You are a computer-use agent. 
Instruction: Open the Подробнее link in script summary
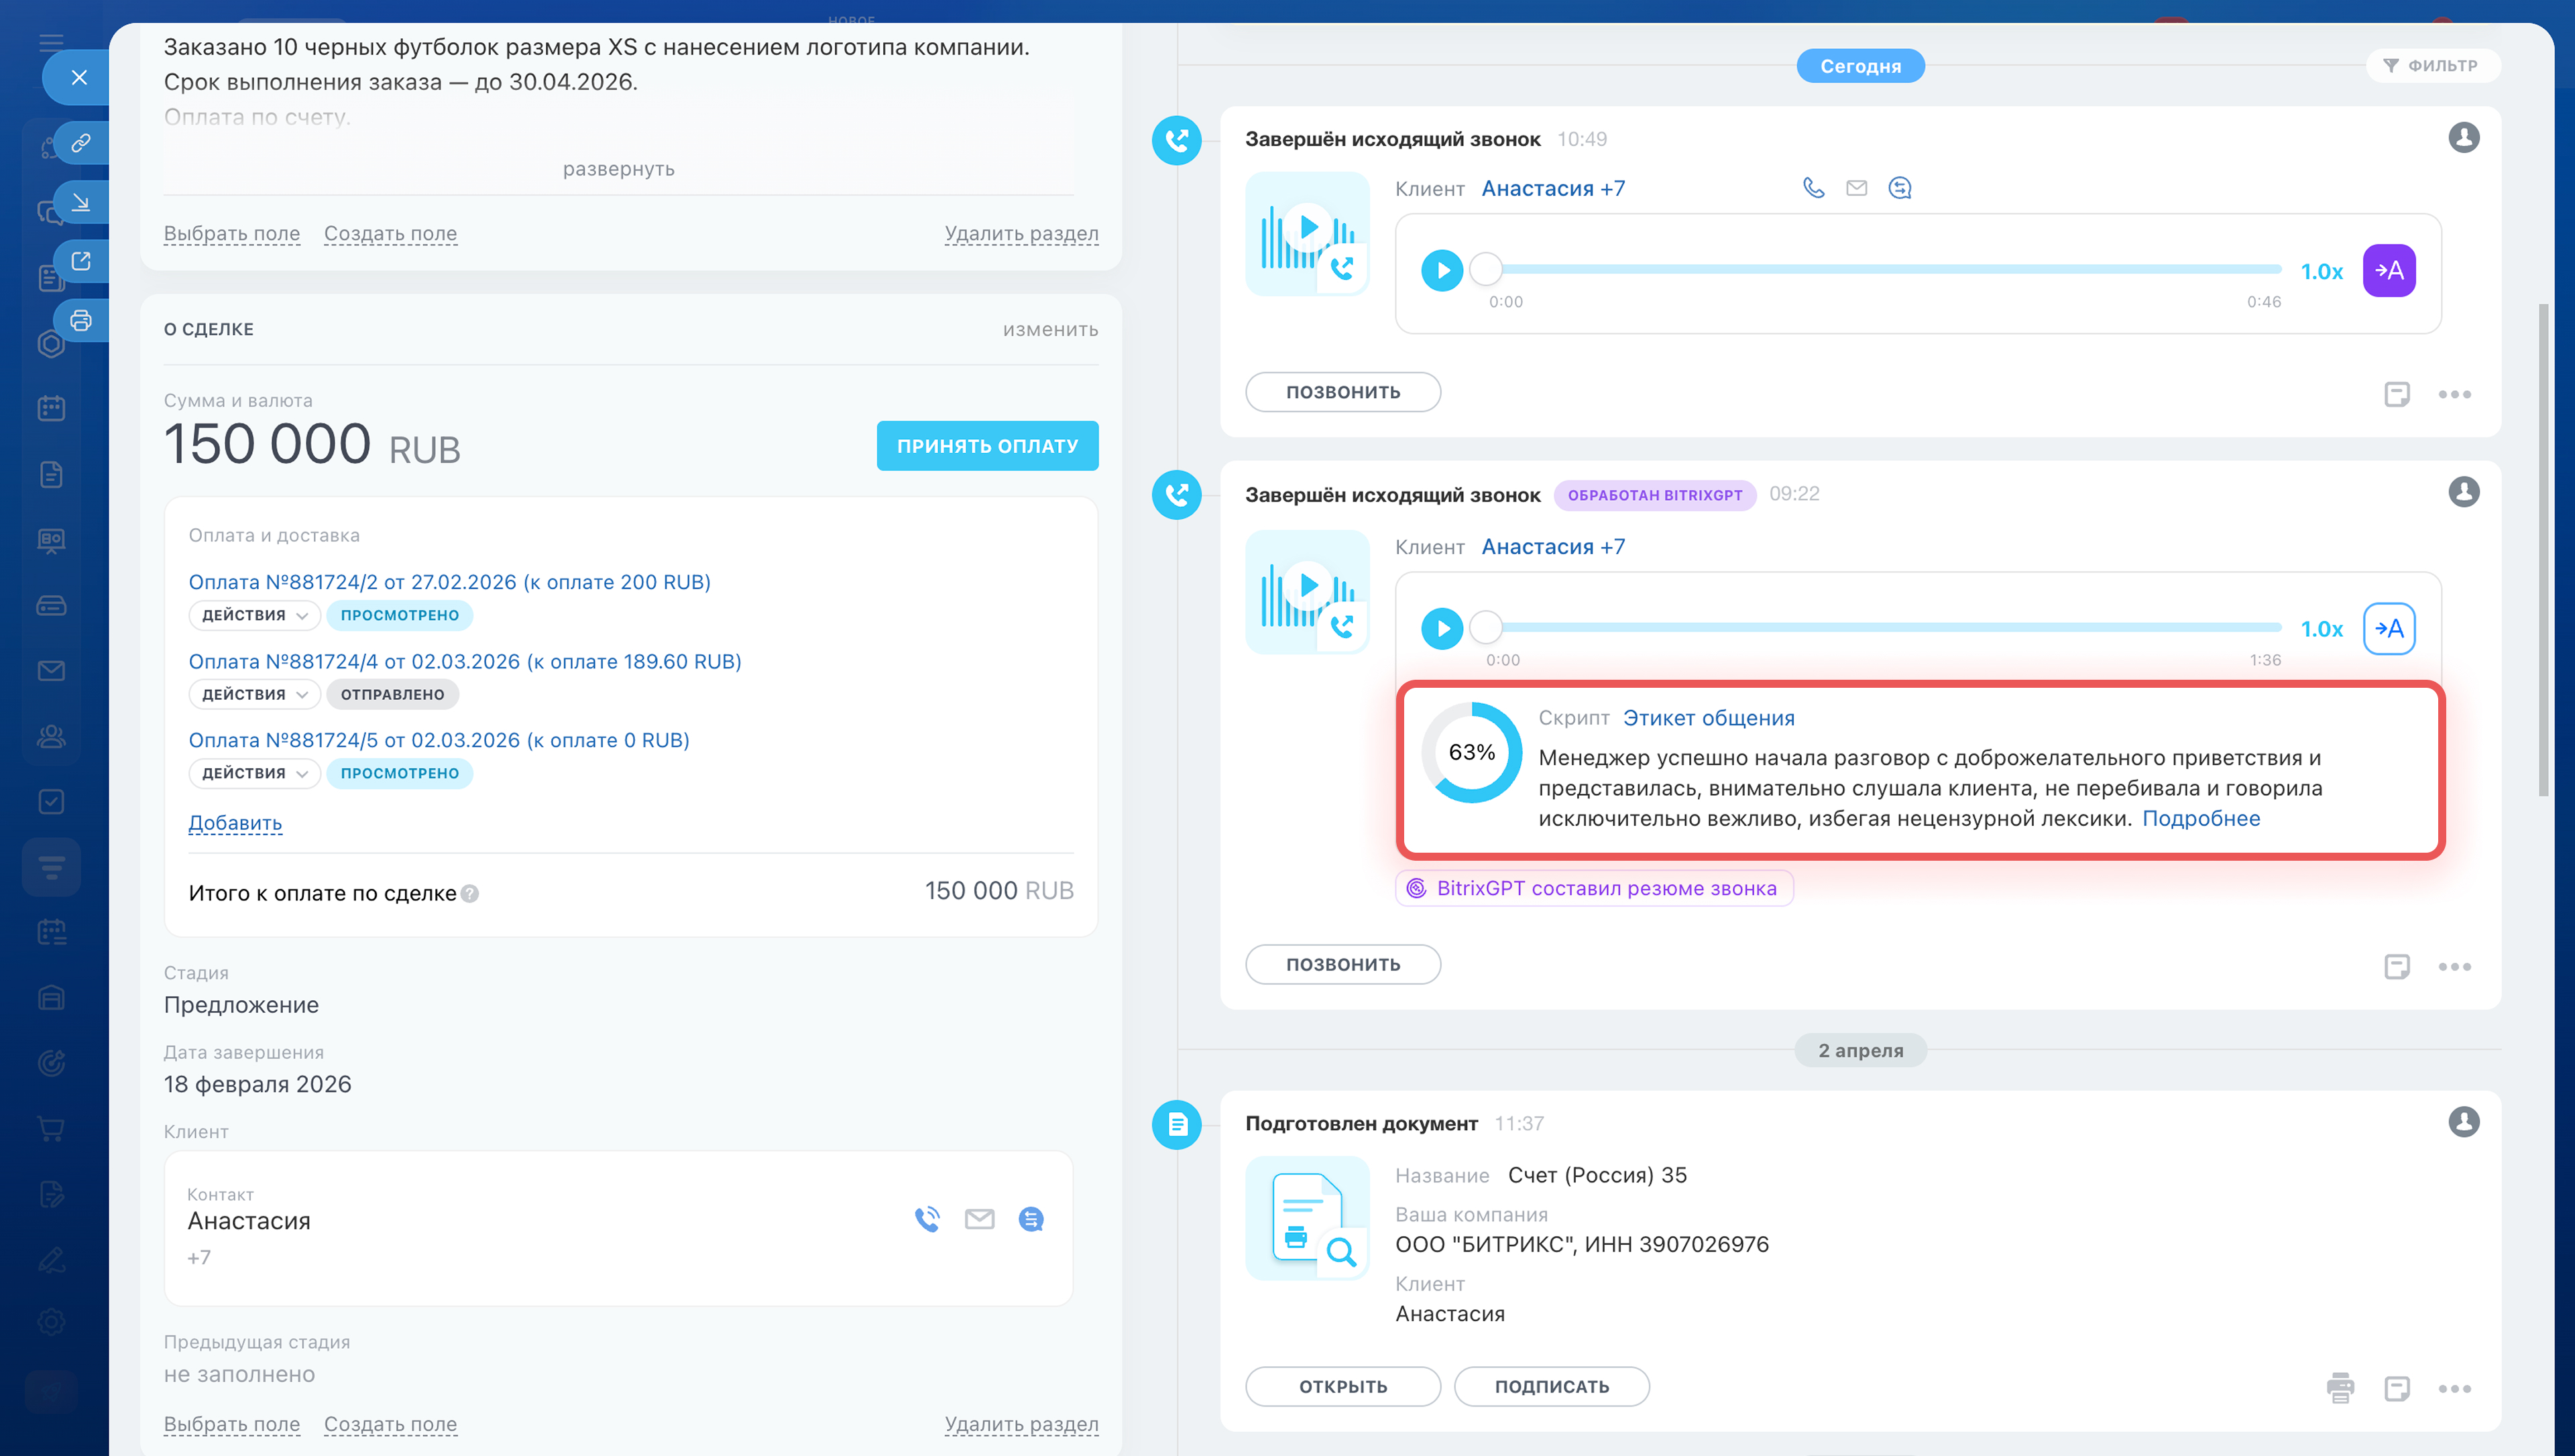2200,818
